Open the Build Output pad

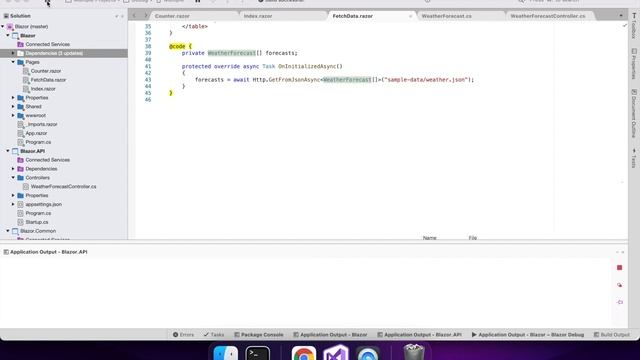point(611,335)
